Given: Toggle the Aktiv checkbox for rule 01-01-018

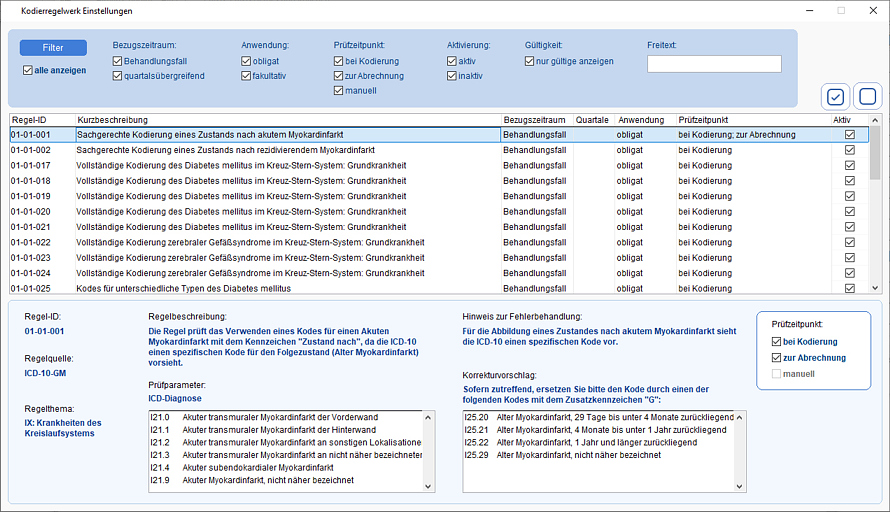Looking at the screenshot, I should coord(850,181).
